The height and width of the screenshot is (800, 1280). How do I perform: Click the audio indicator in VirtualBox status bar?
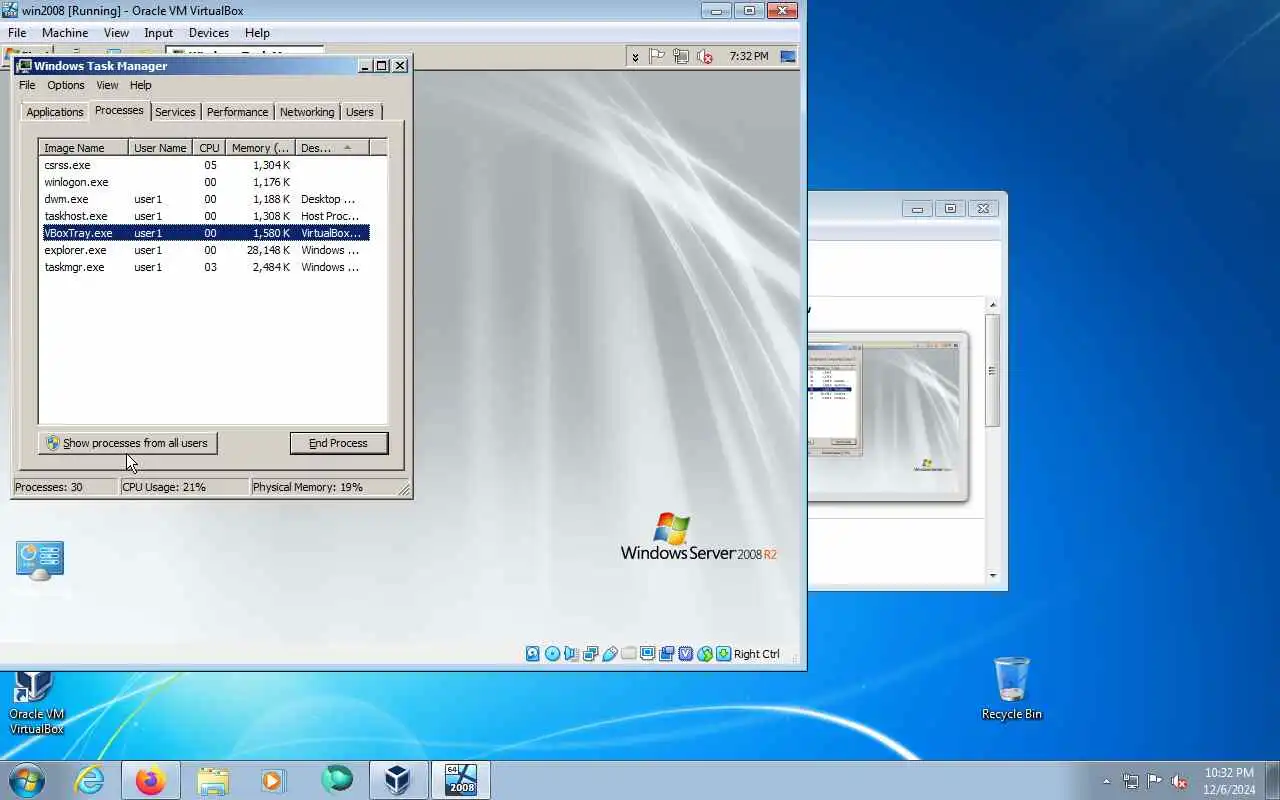[x=571, y=654]
